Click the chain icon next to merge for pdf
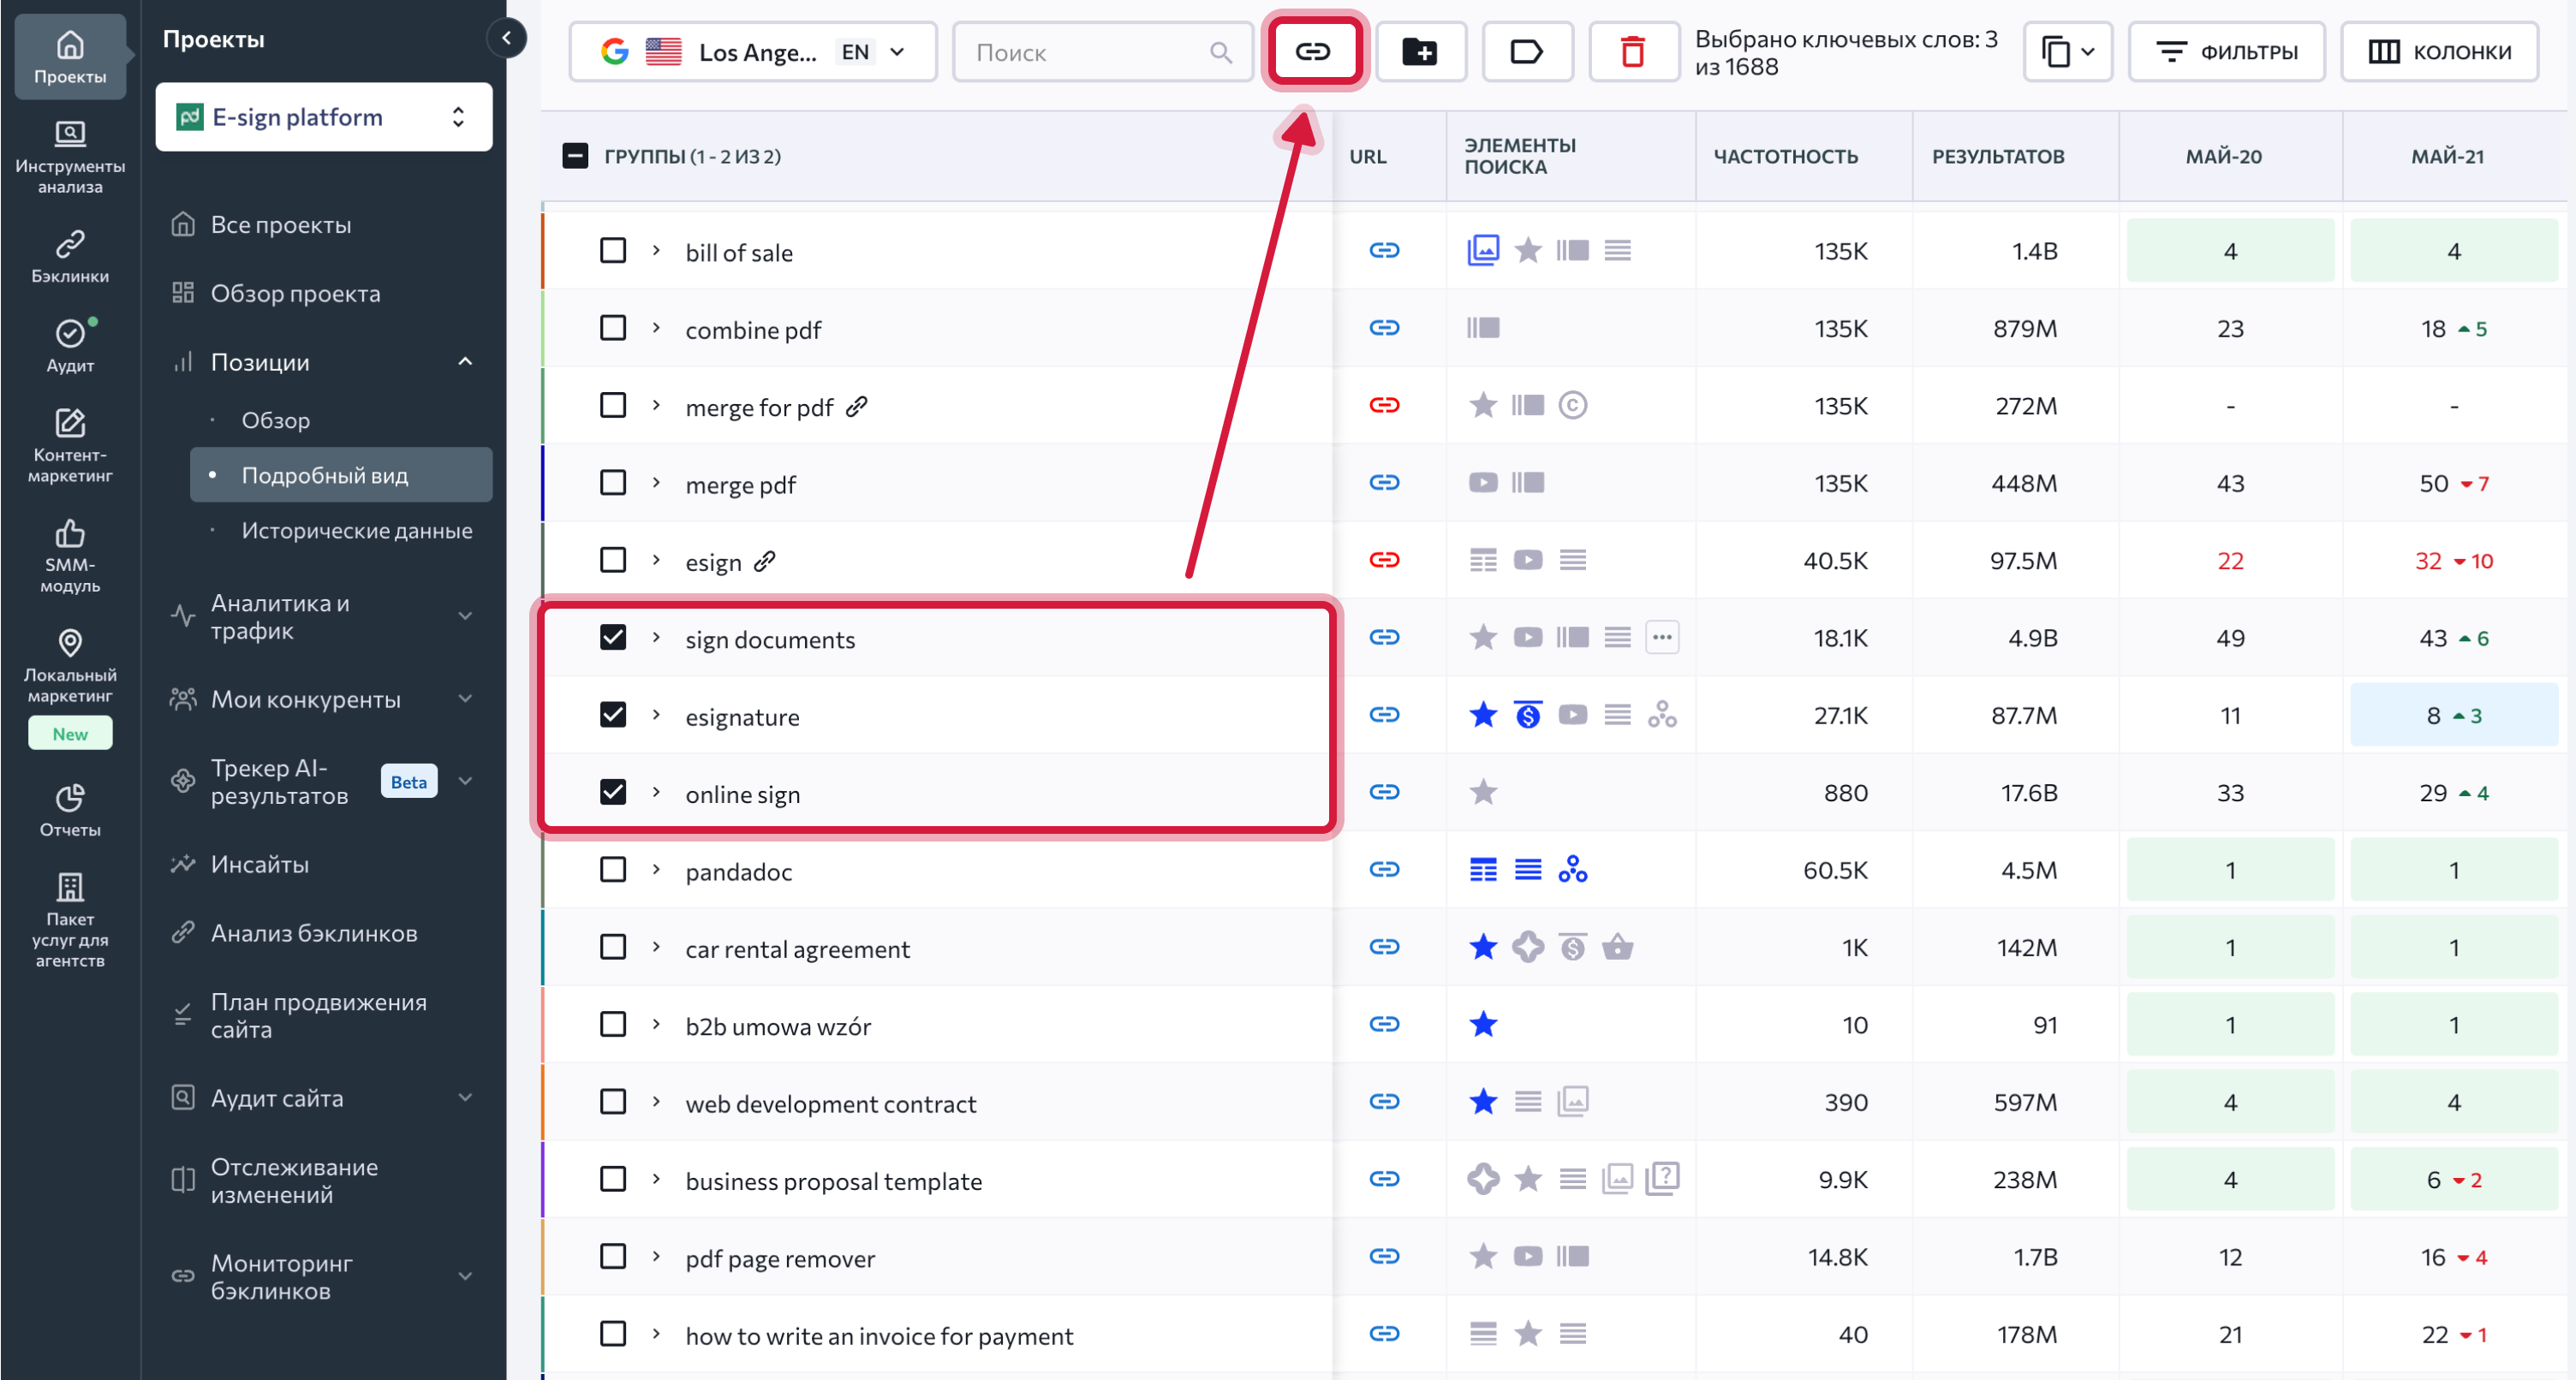The width and height of the screenshot is (2576, 1380). click(857, 406)
